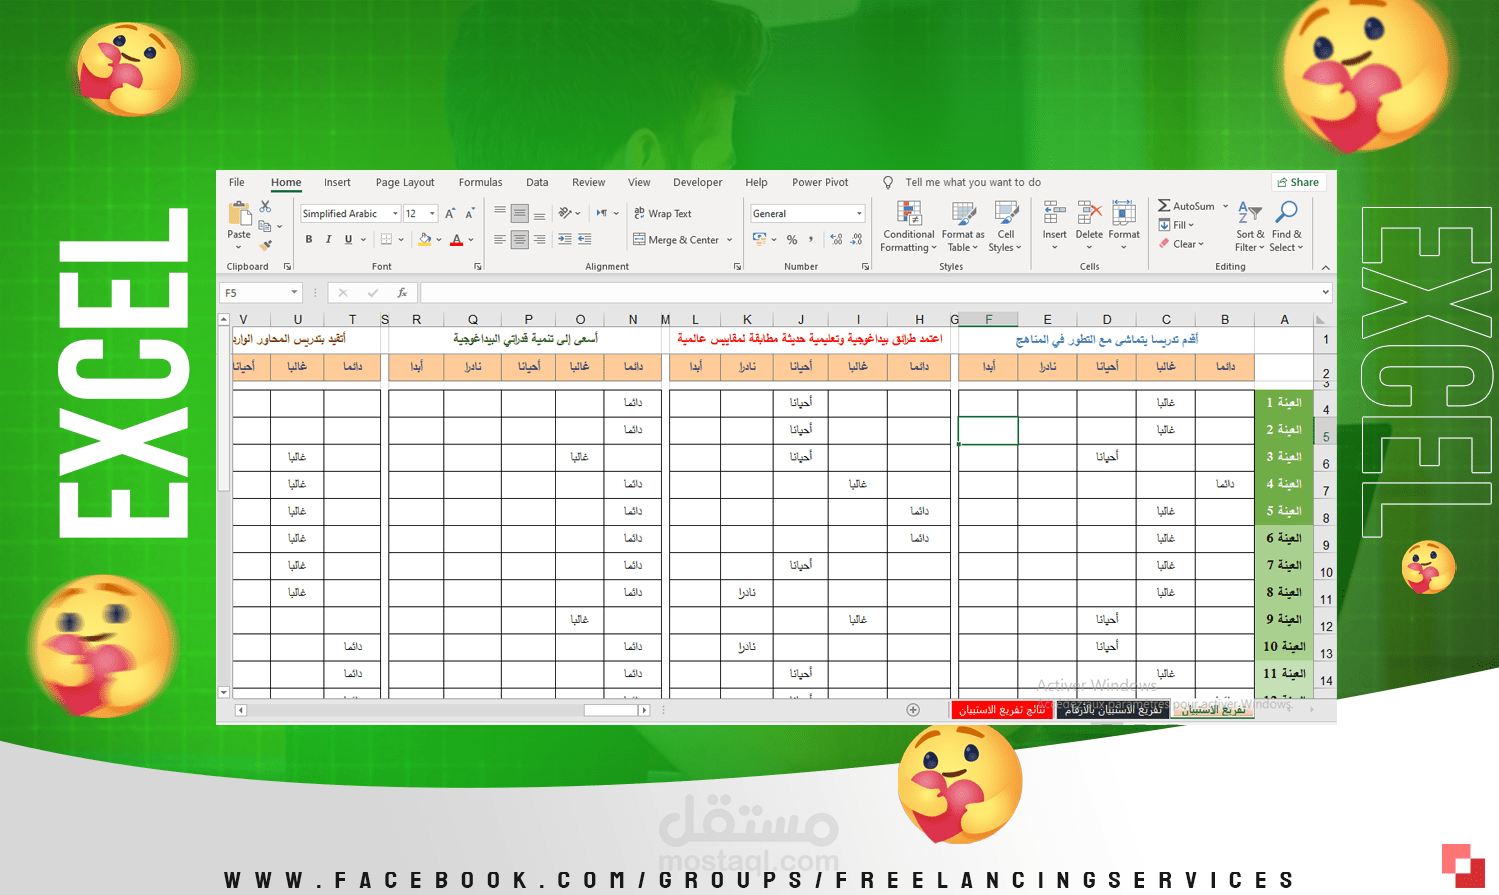1499x895 pixels.
Task: Switch to the Insert tab
Action: (337, 182)
